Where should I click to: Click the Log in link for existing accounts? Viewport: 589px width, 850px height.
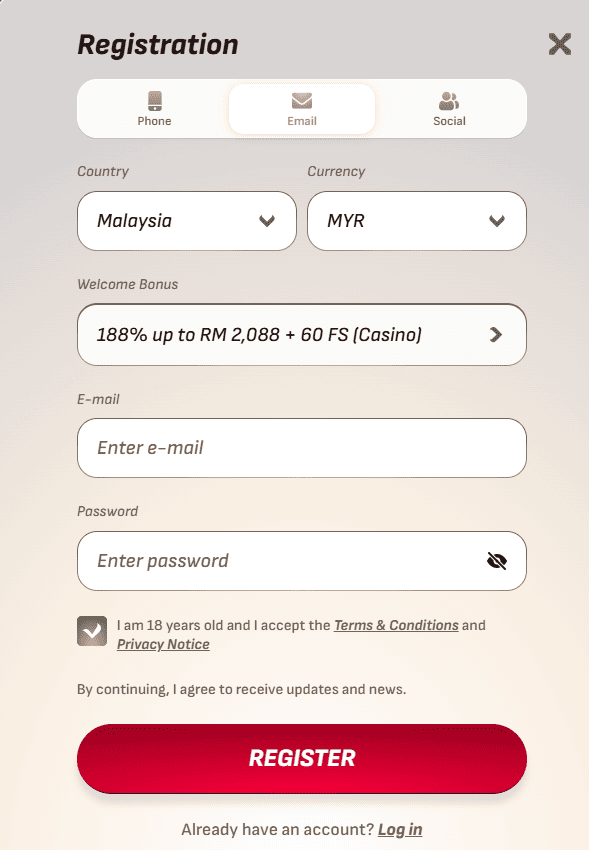400,829
